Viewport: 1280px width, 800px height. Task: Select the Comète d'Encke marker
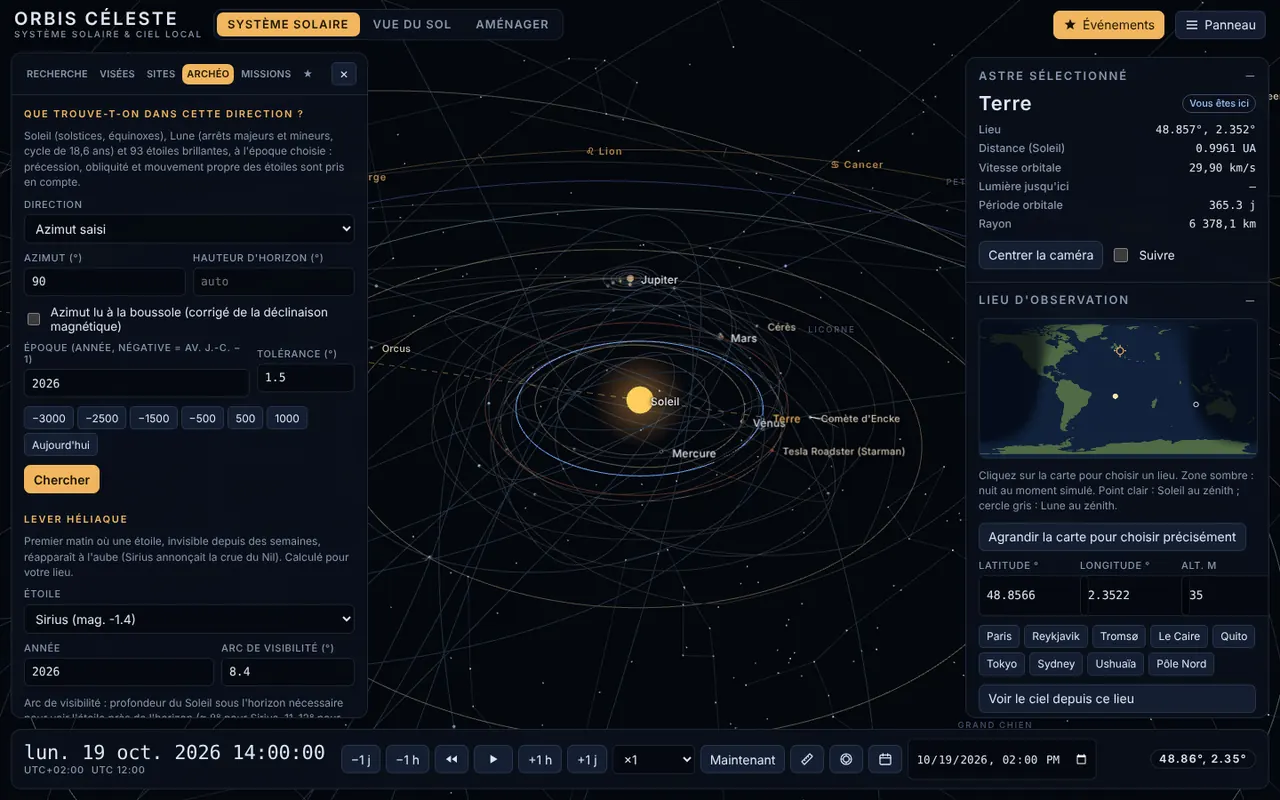[813, 418]
